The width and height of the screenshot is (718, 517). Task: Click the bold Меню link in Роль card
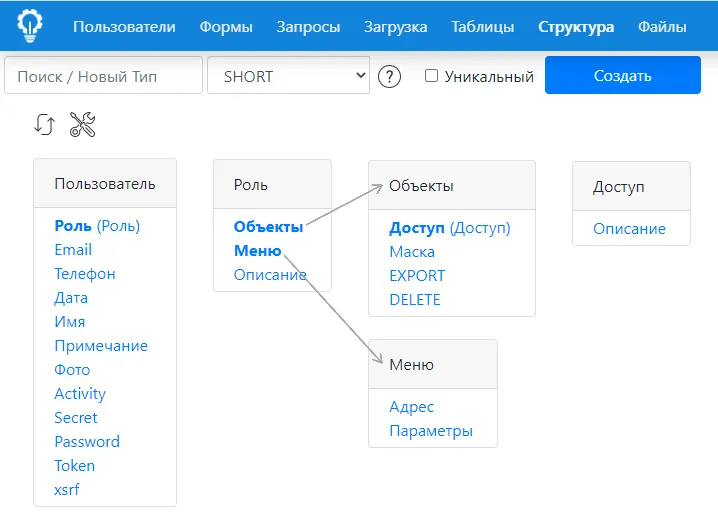click(x=257, y=250)
